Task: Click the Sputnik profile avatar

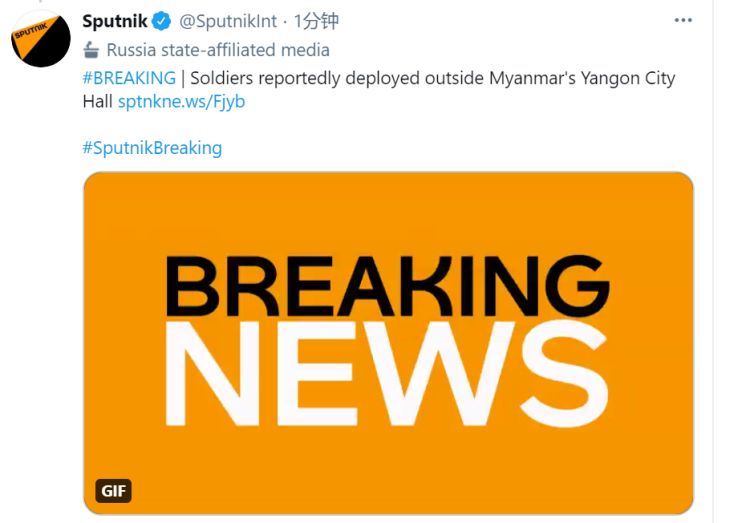Action: tap(40, 40)
